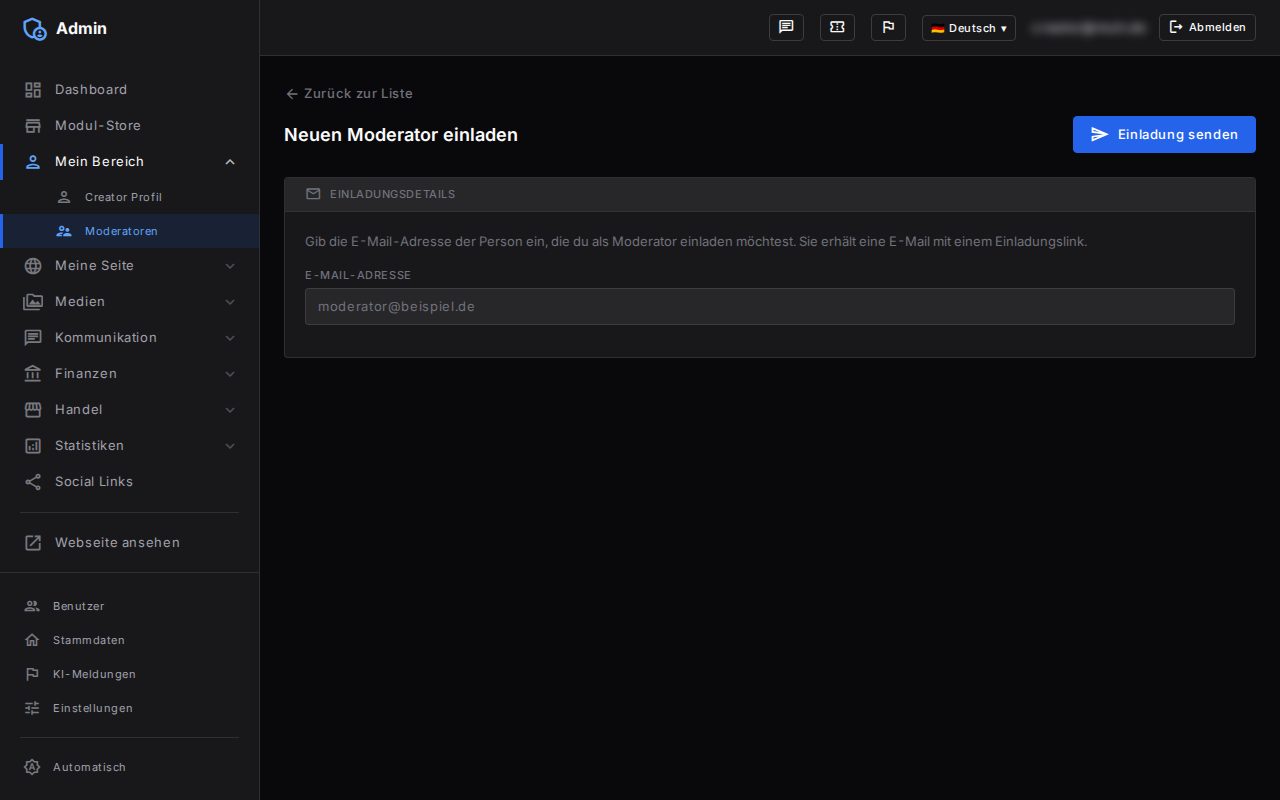Expand the Finanzen chevron
Viewport: 1280px width, 800px height.
[230, 374]
